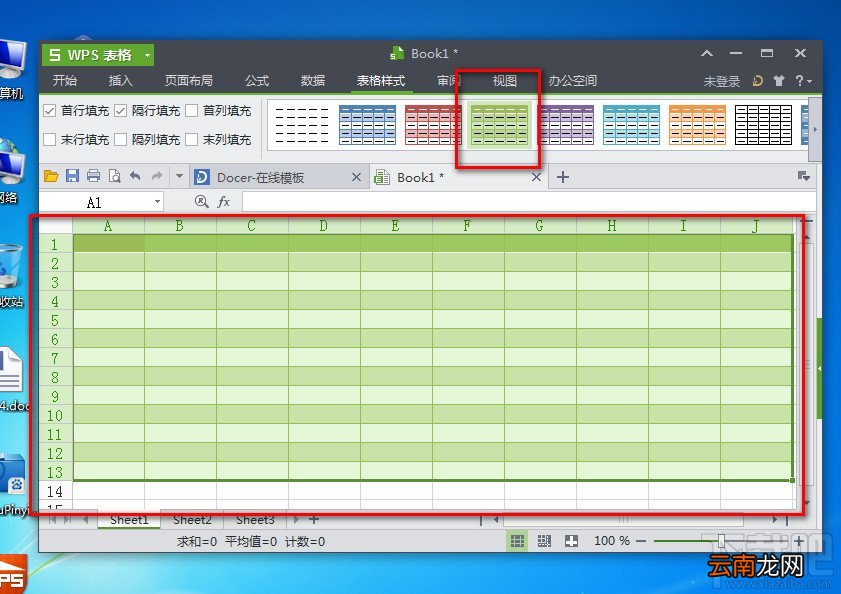Screen dimensions: 841x594
Task: Click the magnifier icon beside fx
Action: click(x=202, y=201)
